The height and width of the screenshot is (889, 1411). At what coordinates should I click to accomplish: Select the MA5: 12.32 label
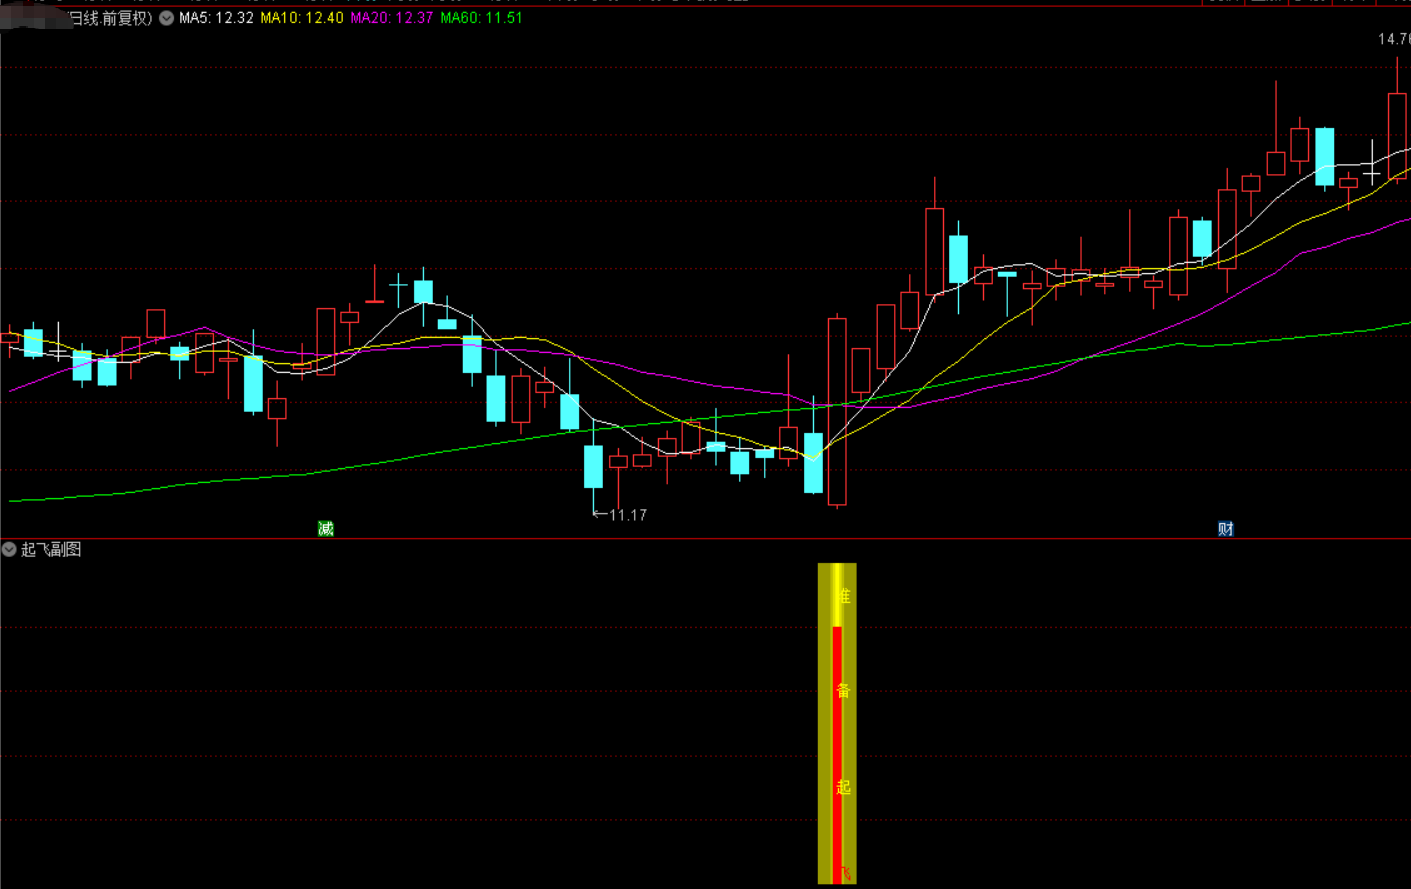pos(216,18)
